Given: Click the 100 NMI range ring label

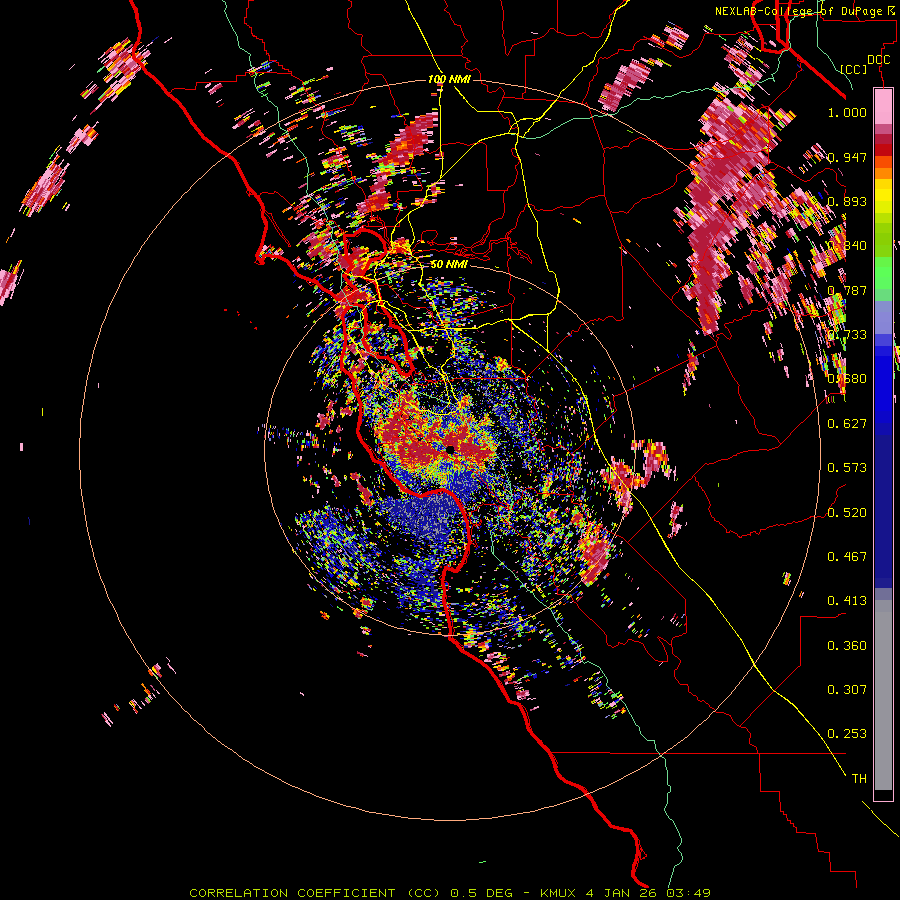Looking at the screenshot, I should click(449, 79).
